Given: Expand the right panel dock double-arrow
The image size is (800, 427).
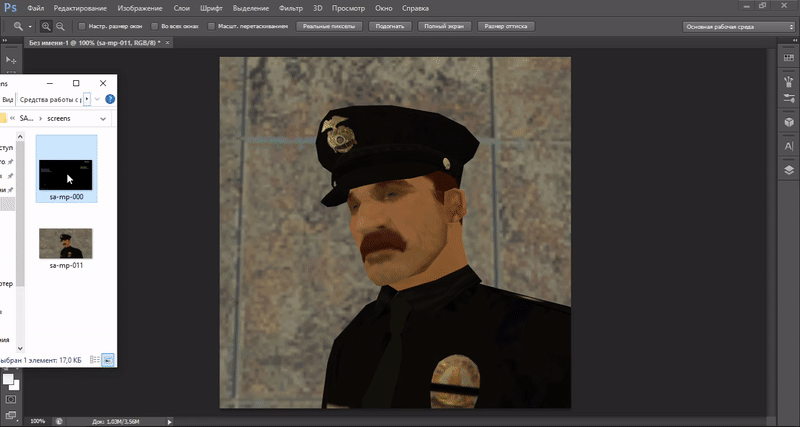Looking at the screenshot, I should coord(795,40).
